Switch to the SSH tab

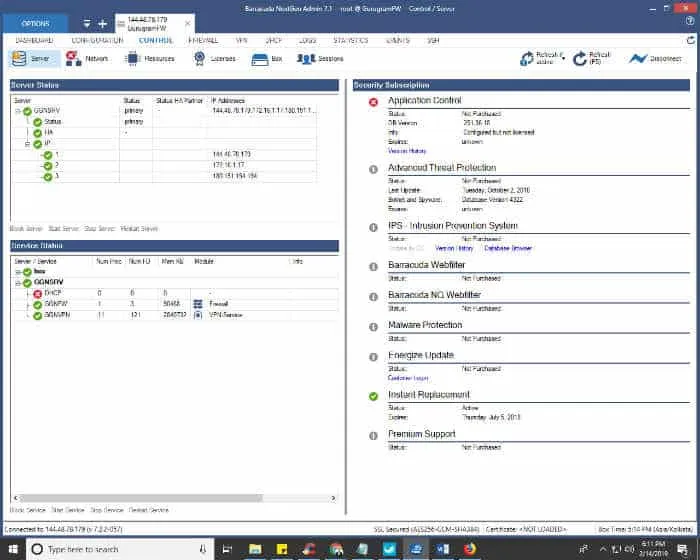433,40
